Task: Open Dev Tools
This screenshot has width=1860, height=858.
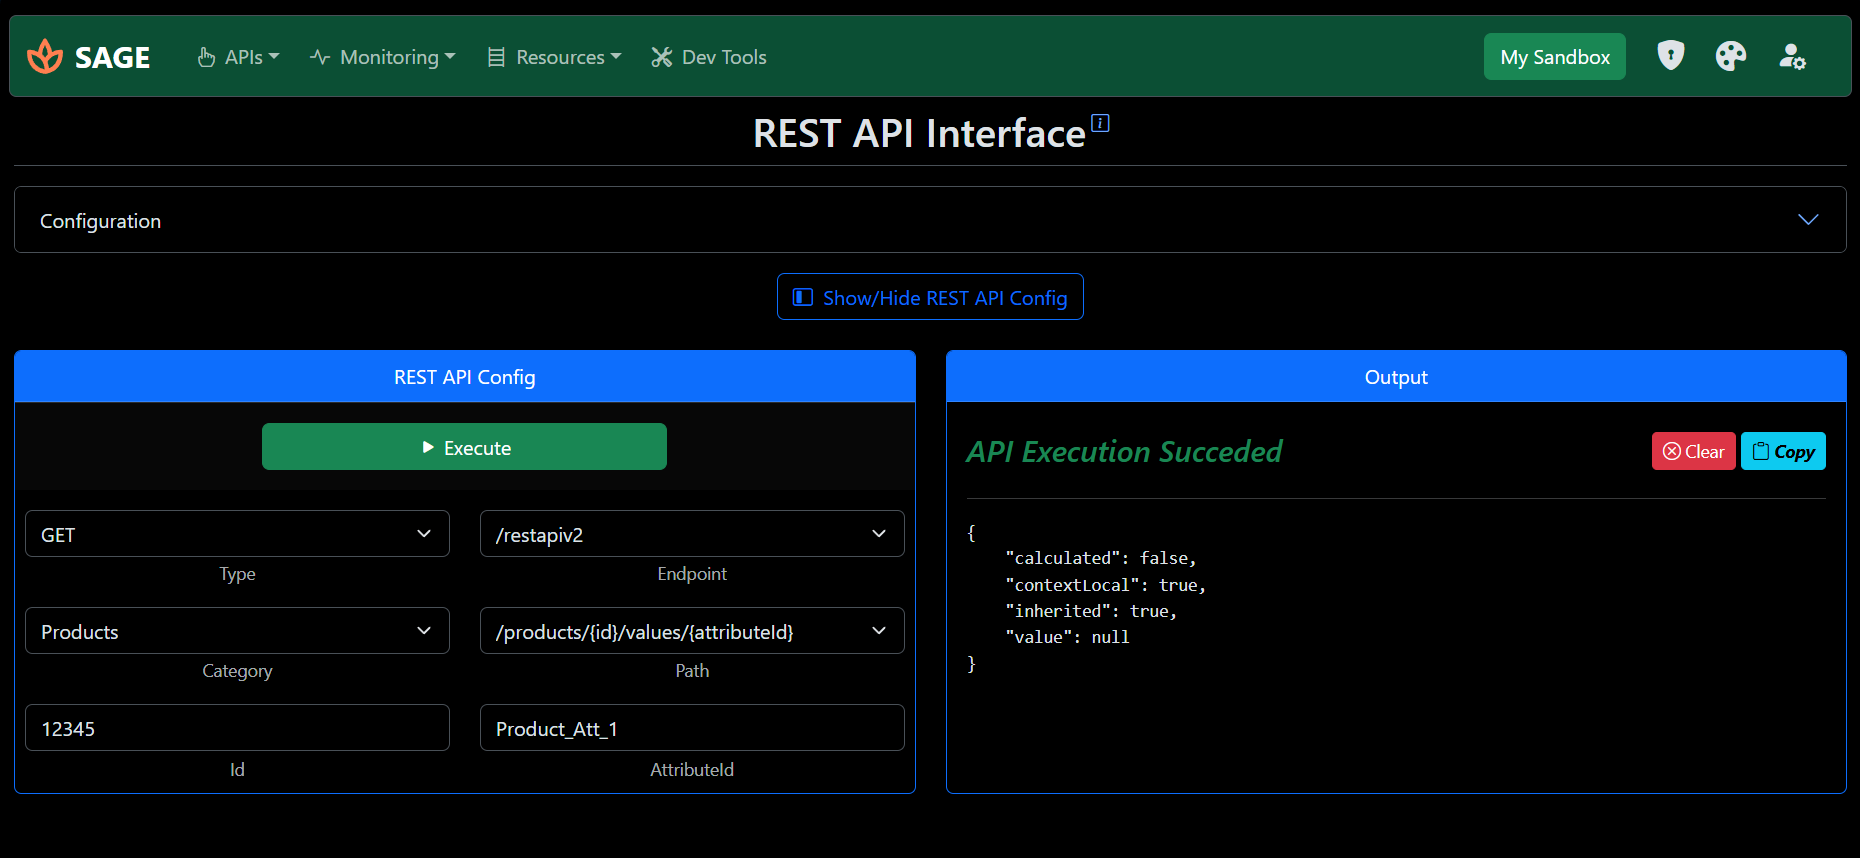Action: pos(709,57)
